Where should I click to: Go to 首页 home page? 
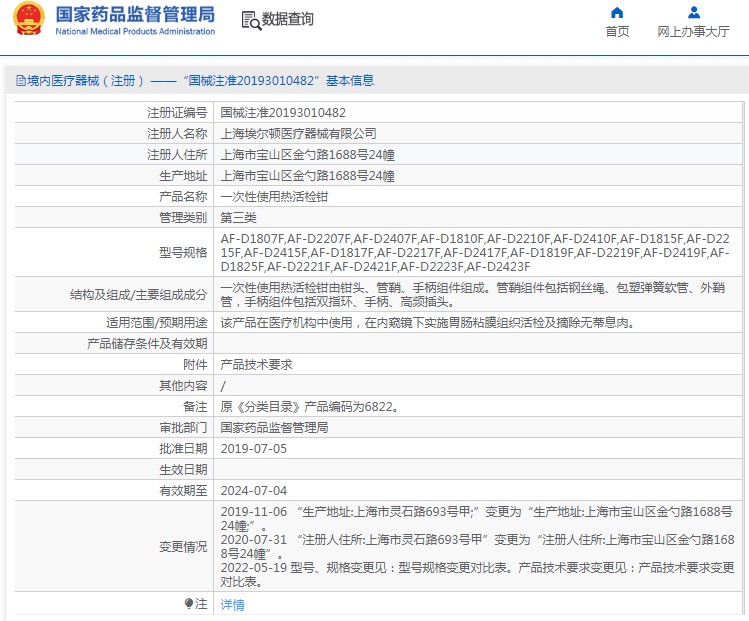click(617, 32)
